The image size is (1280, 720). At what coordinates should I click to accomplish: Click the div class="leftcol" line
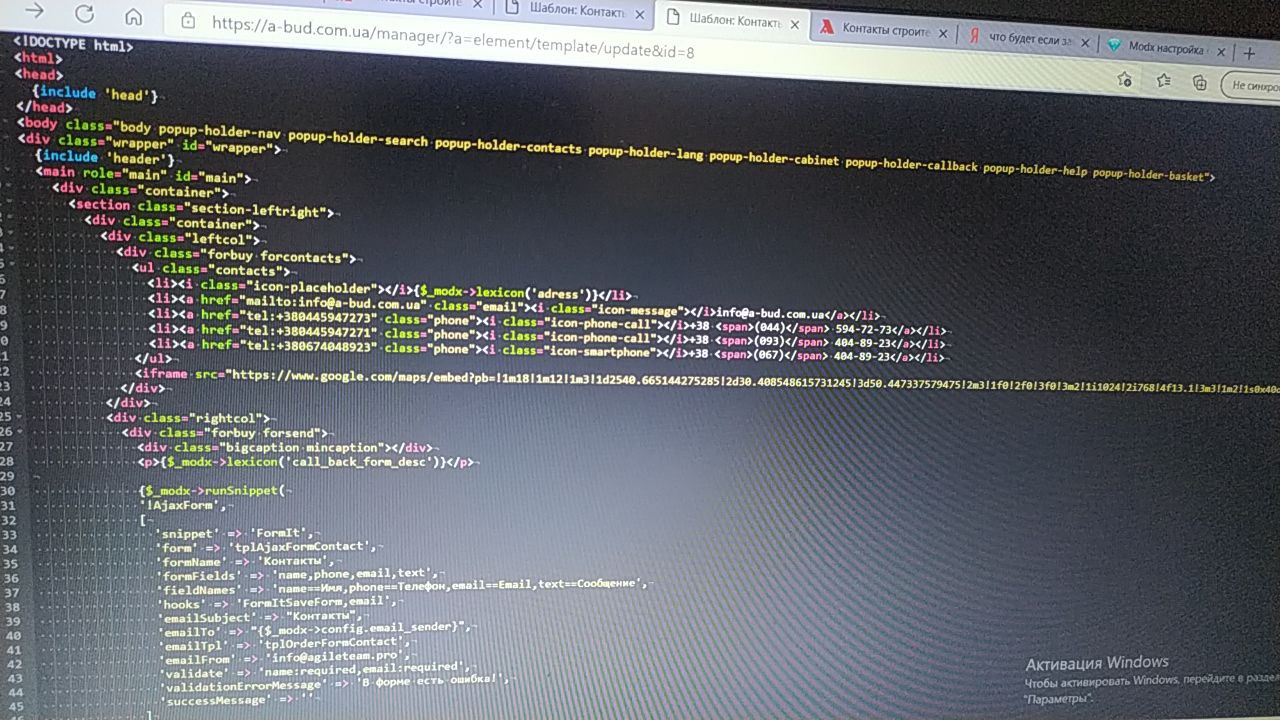tap(179, 238)
